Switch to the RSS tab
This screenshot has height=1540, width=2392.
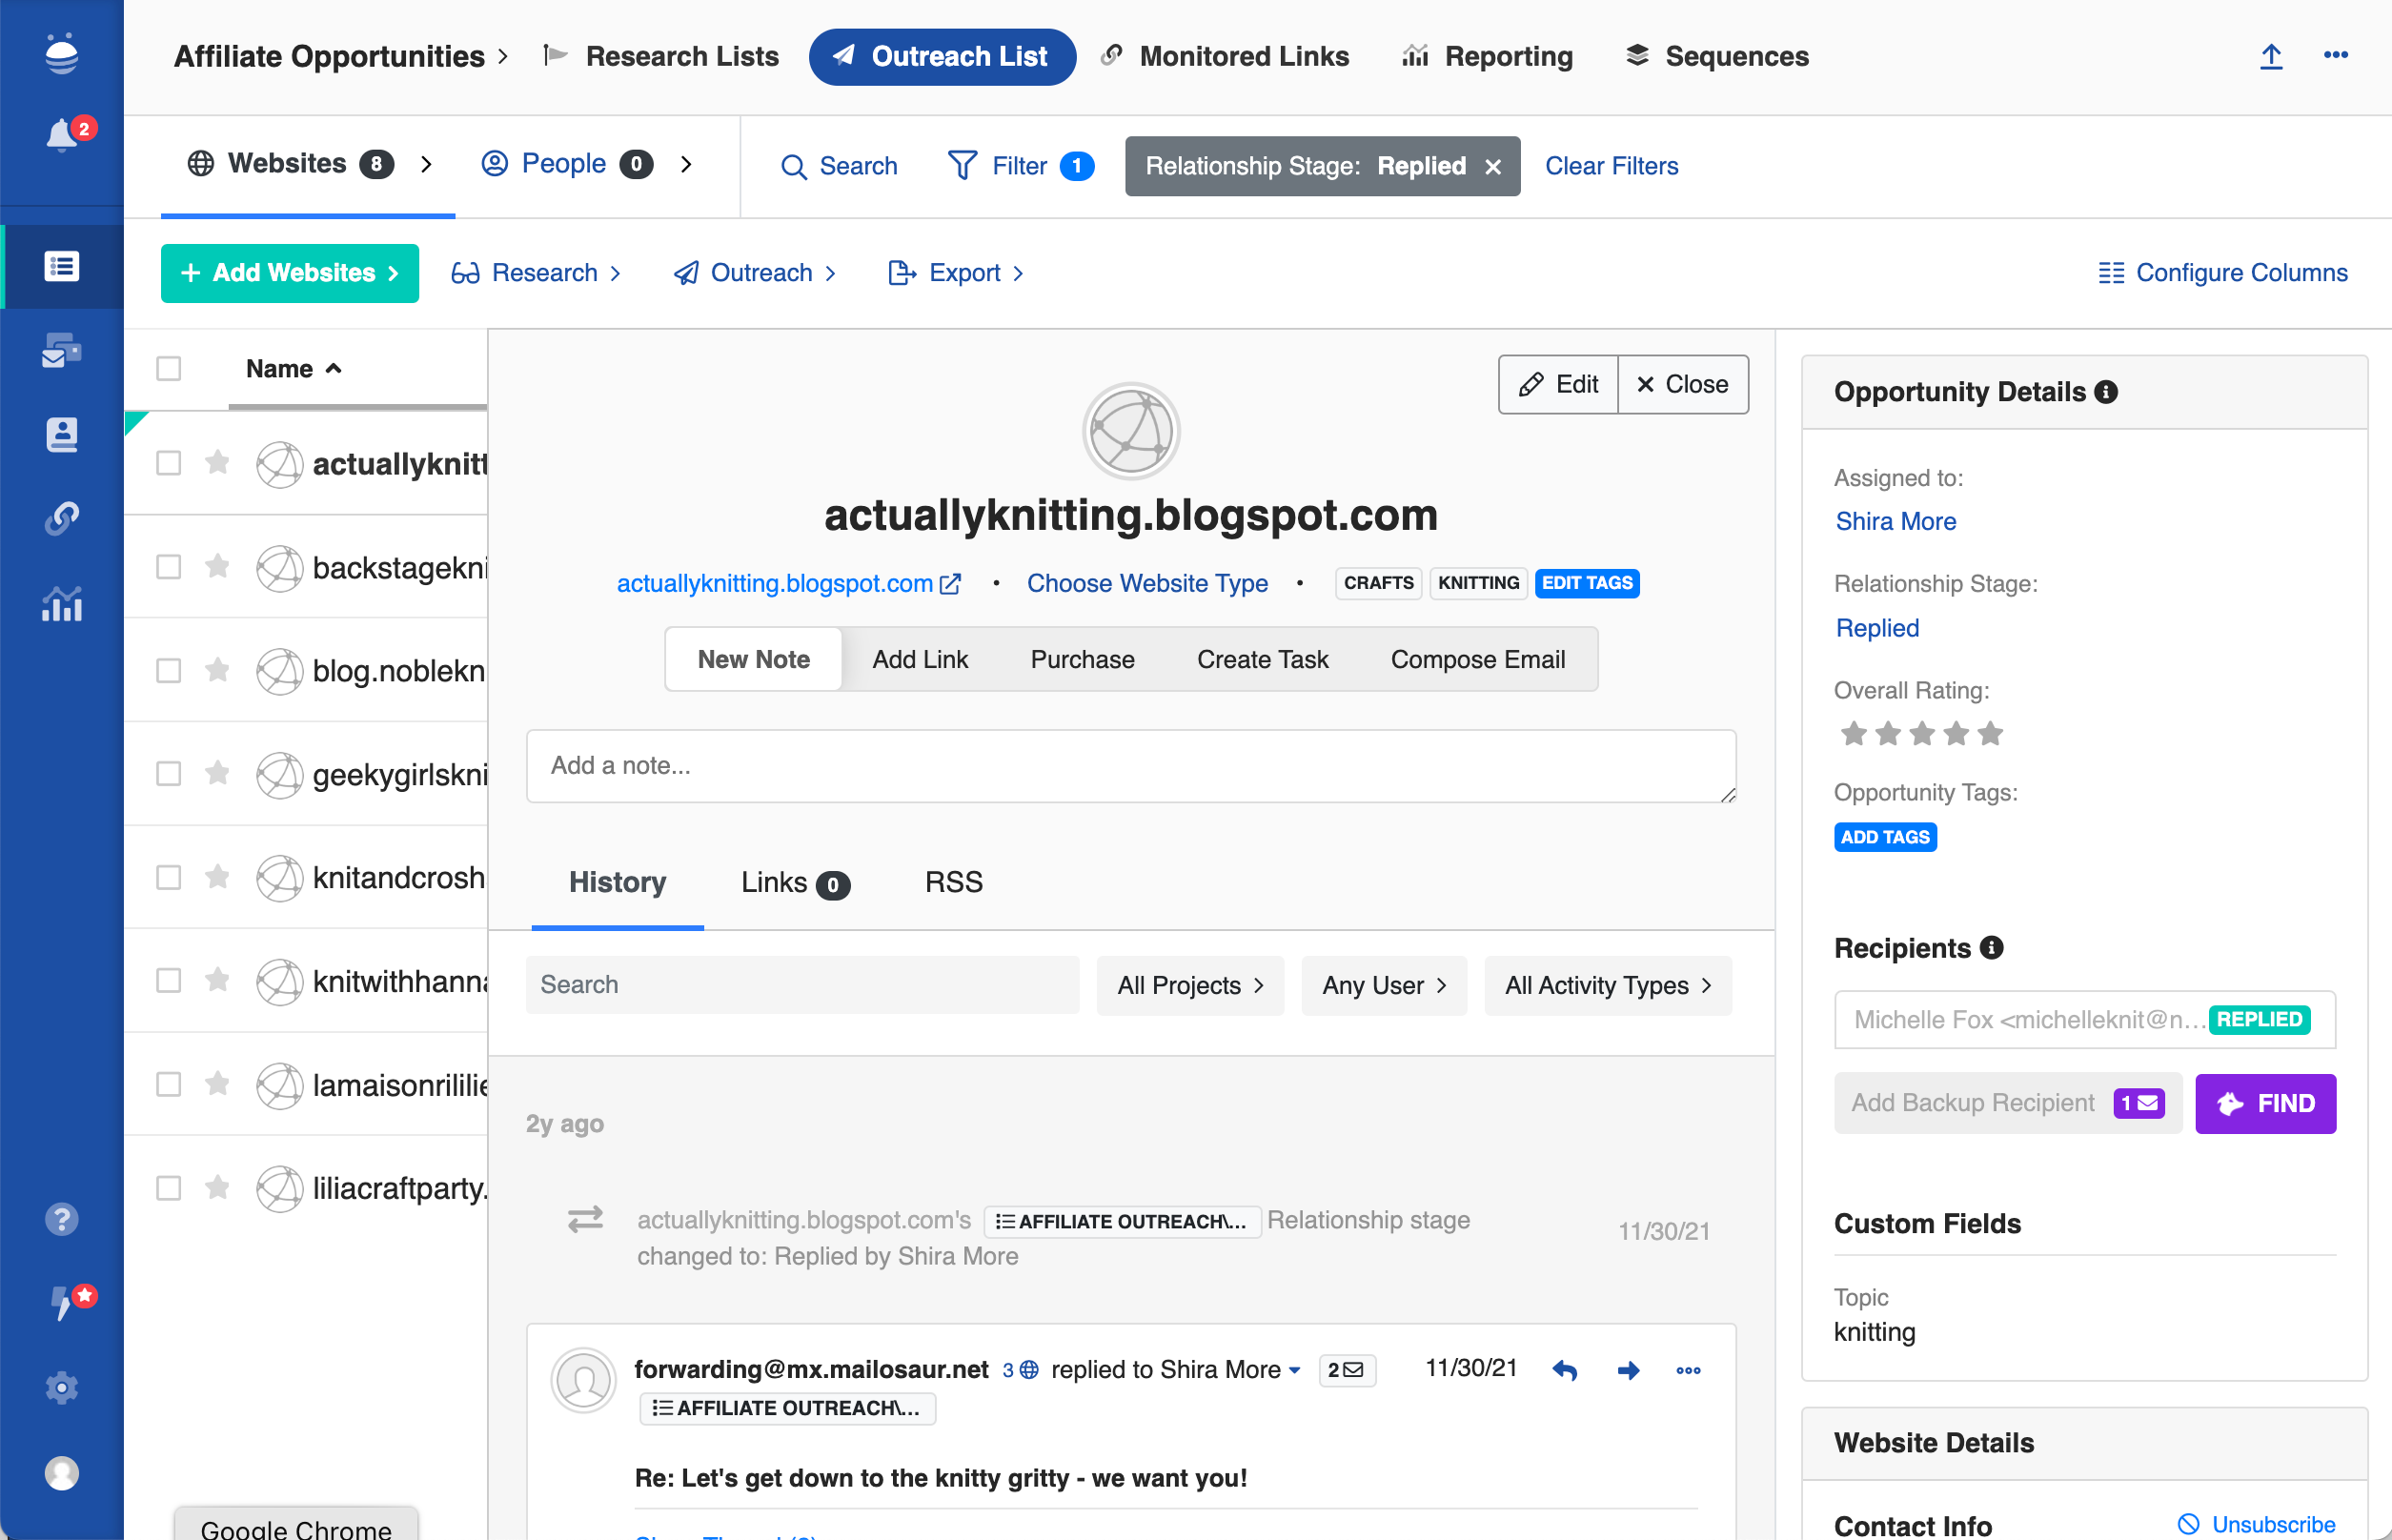point(953,882)
